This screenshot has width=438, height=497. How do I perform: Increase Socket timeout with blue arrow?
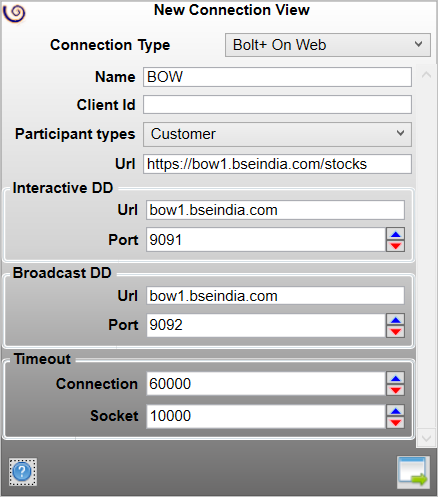396,411
